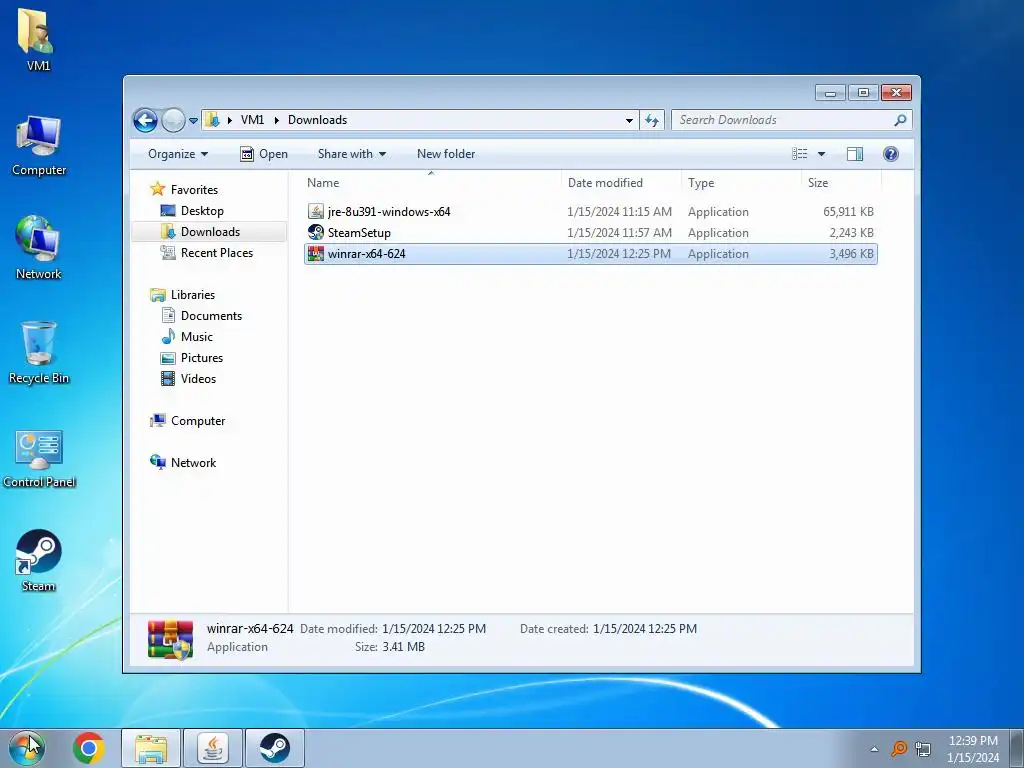Open the Organize menu
The image size is (1024, 768).
coord(178,154)
